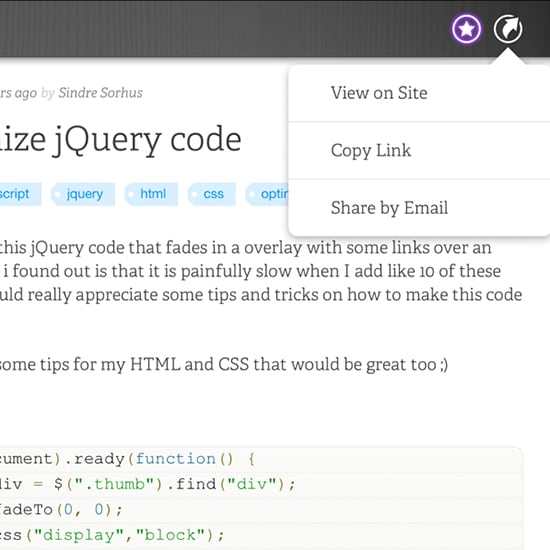Open the css tag

coord(212,194)
